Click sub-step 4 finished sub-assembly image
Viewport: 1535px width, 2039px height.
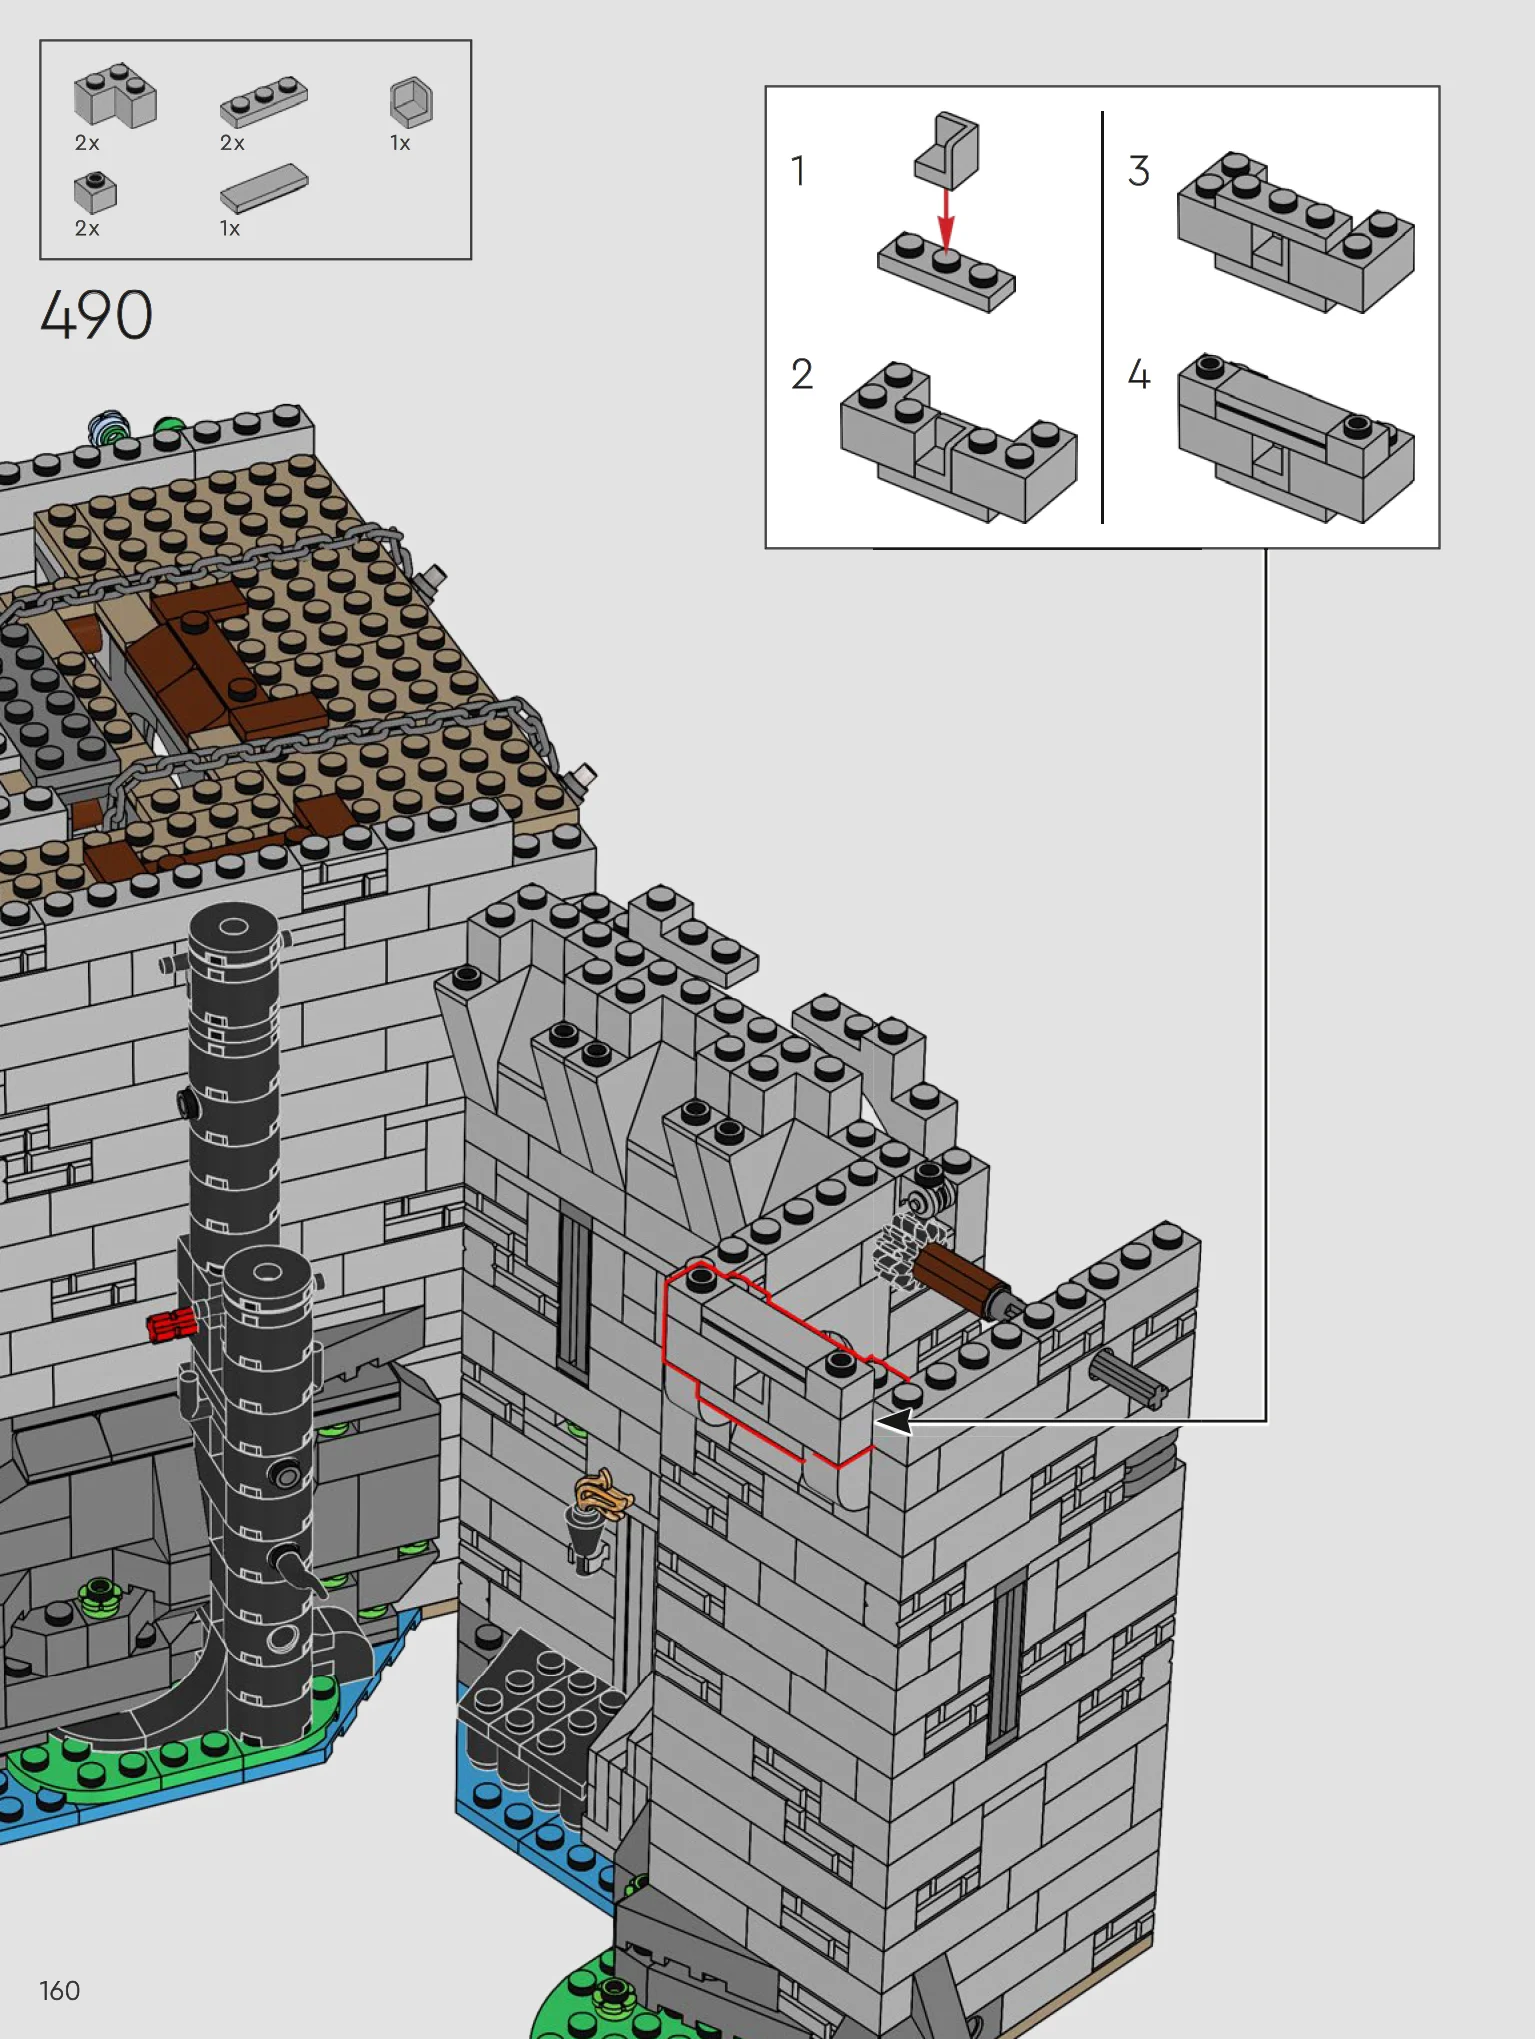[1296, 438]
